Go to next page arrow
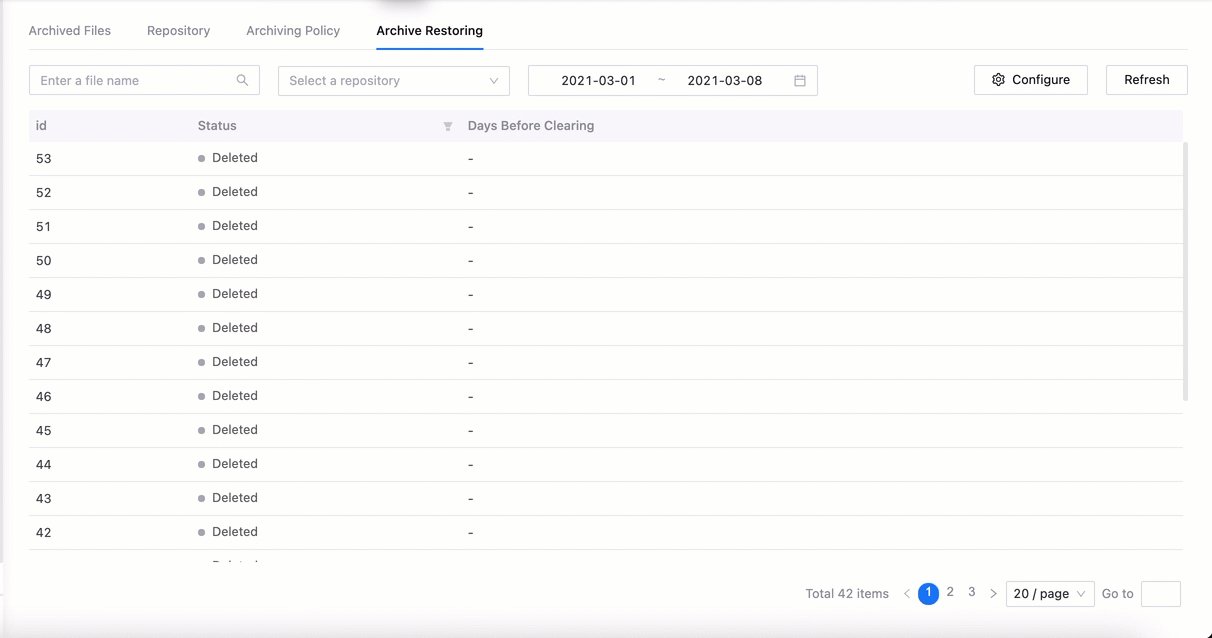 (993, 594)
